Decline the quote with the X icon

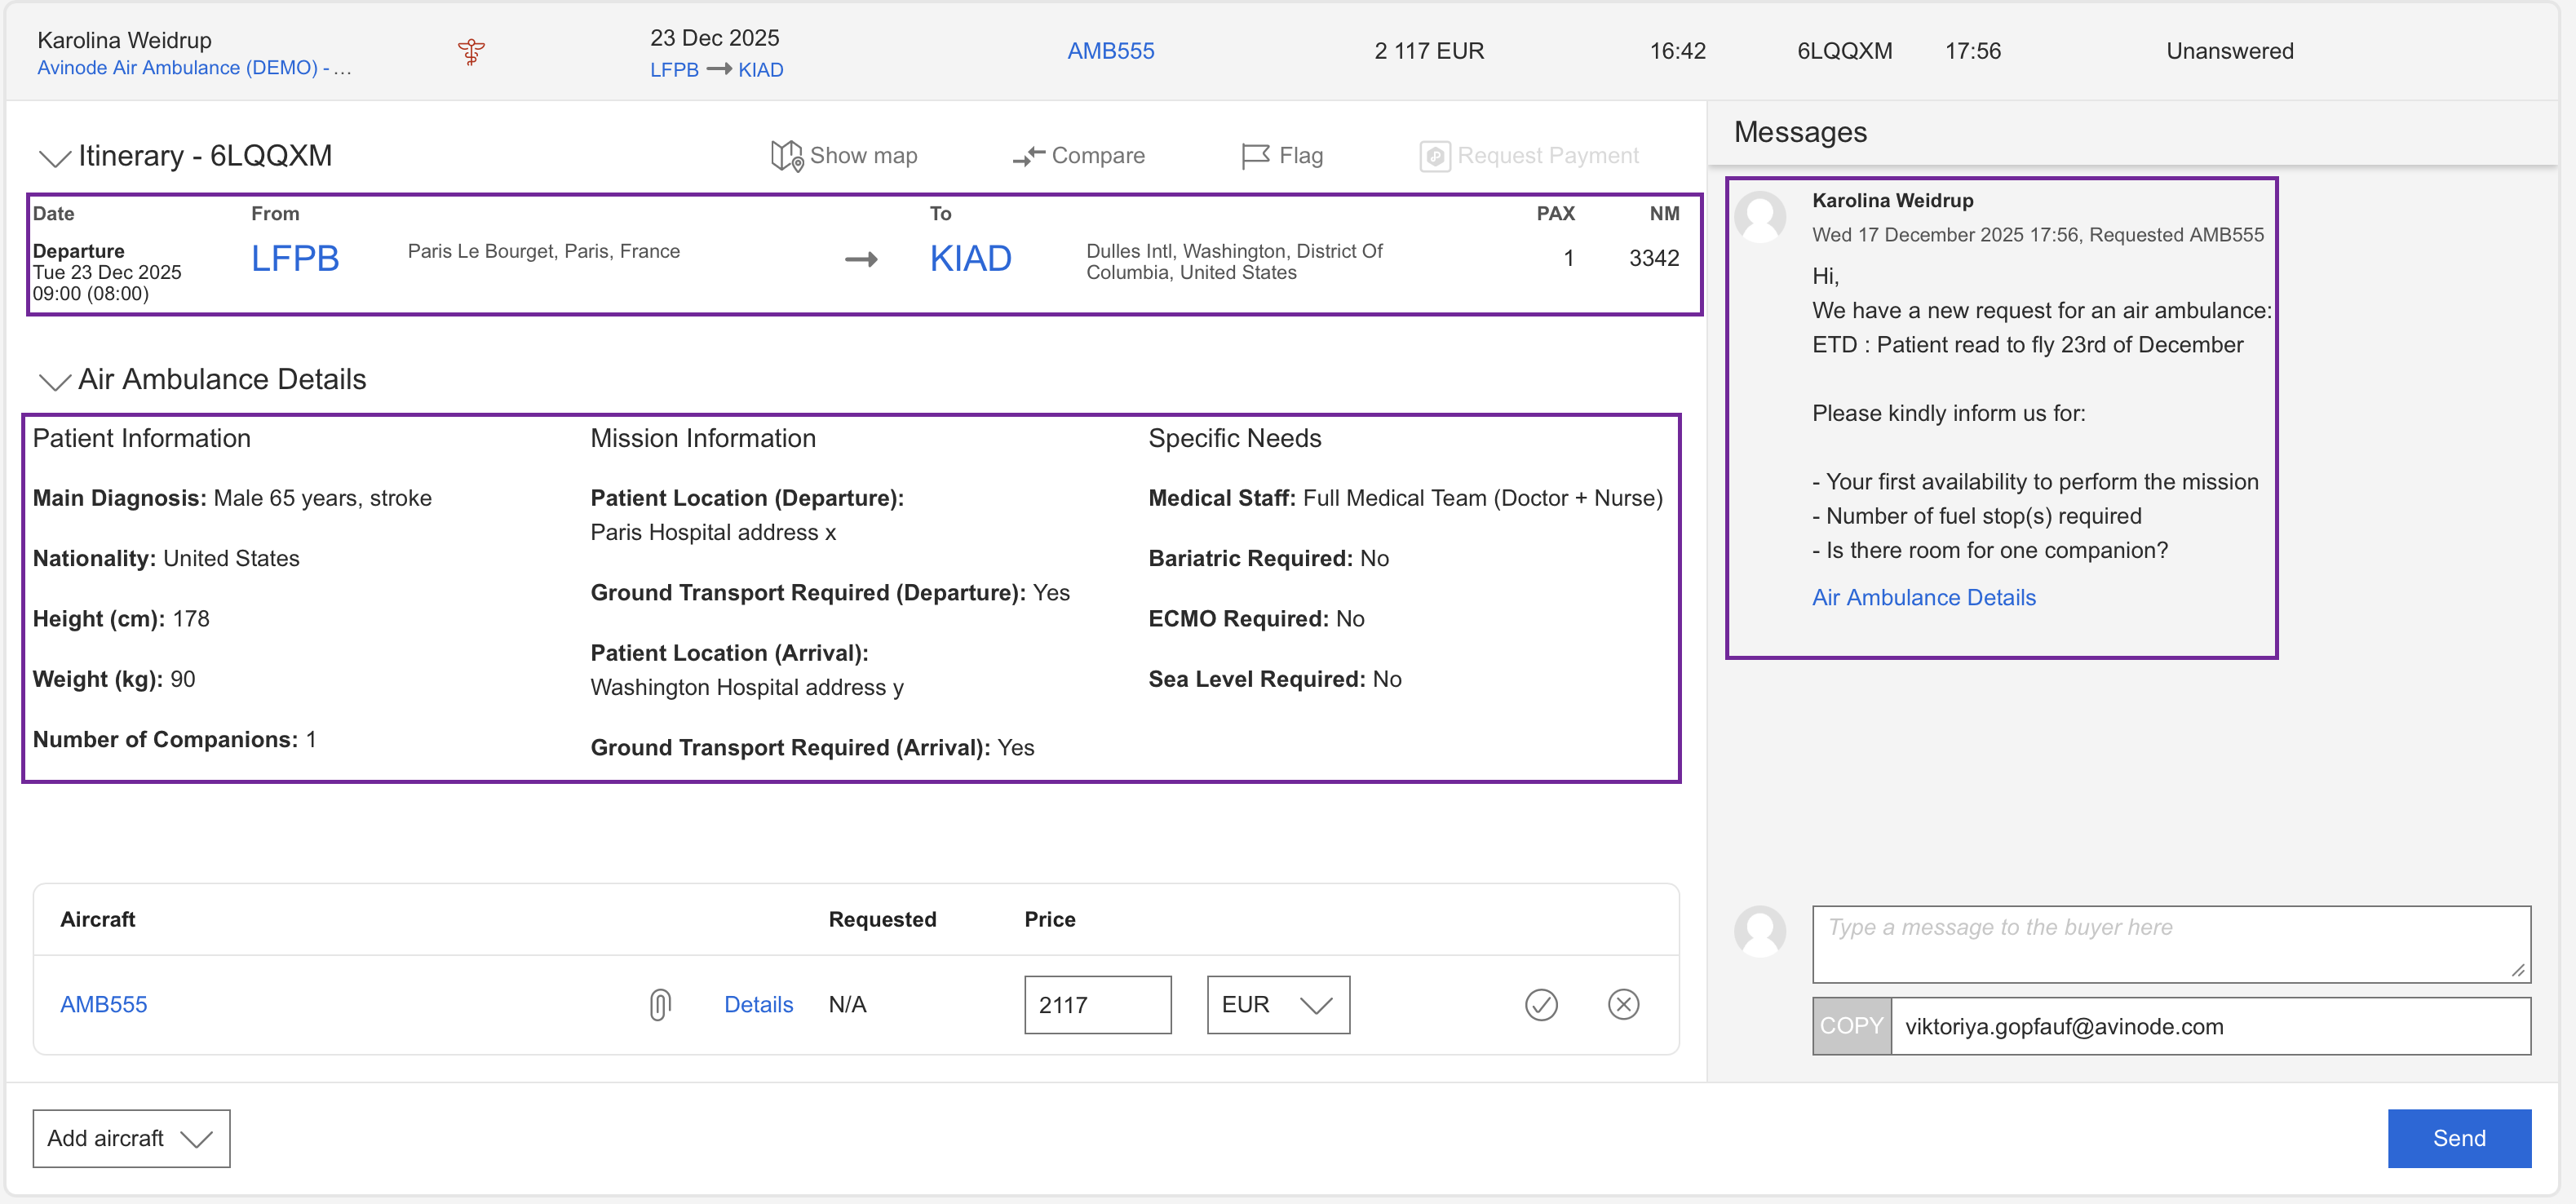pos(1623,1004)
